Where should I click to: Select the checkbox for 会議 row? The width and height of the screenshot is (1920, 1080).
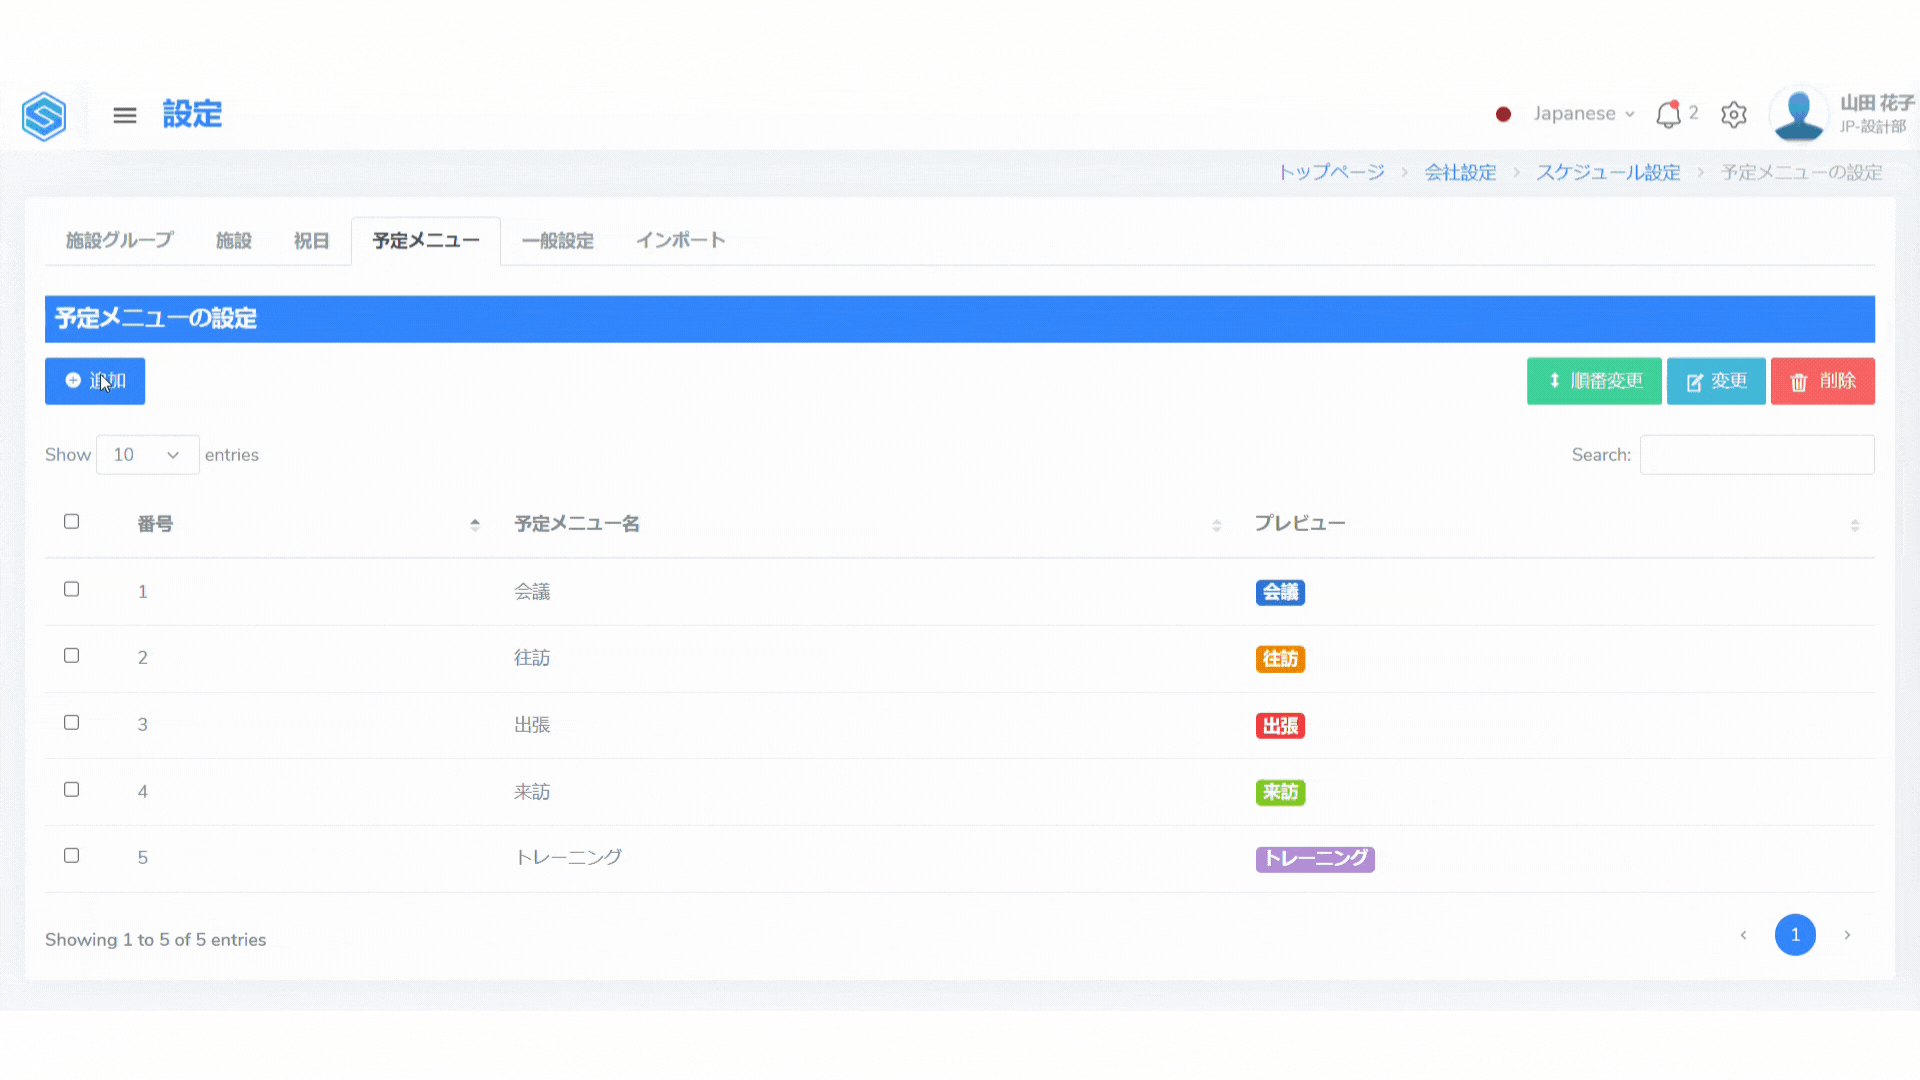coord(72,590)
